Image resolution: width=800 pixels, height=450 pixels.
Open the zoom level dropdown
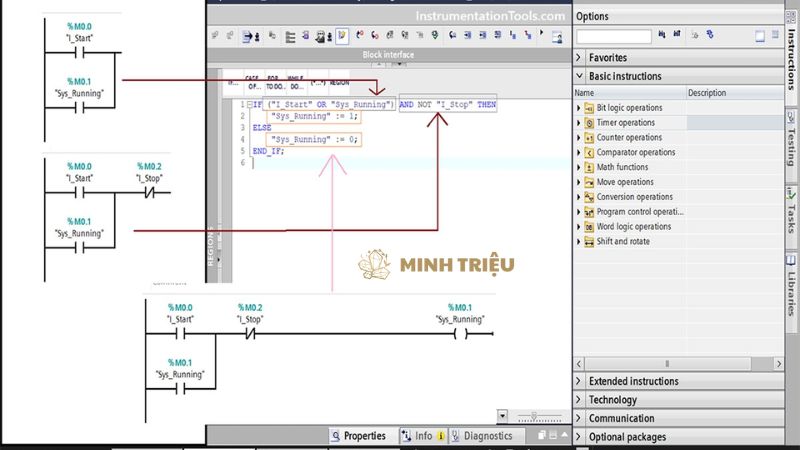502,416
